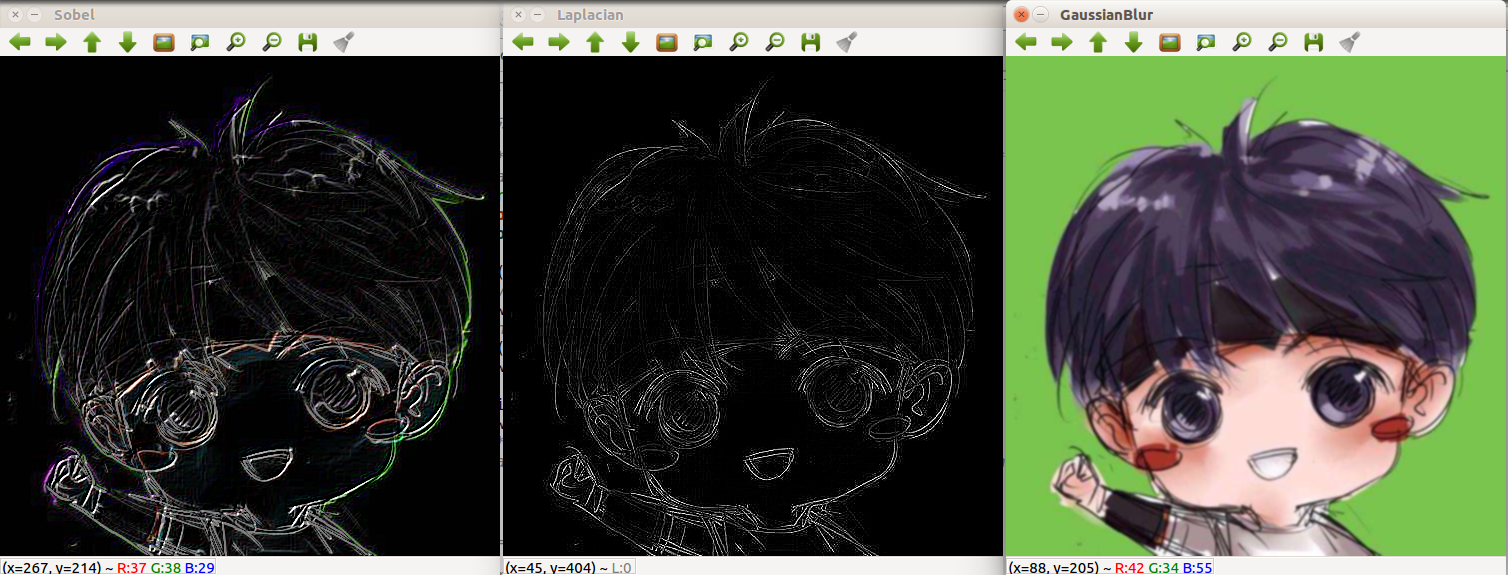This screenshot has width=1508, height=575.
Task: Minimize the GaussianBlur window
Action: tap(1040, 15)
